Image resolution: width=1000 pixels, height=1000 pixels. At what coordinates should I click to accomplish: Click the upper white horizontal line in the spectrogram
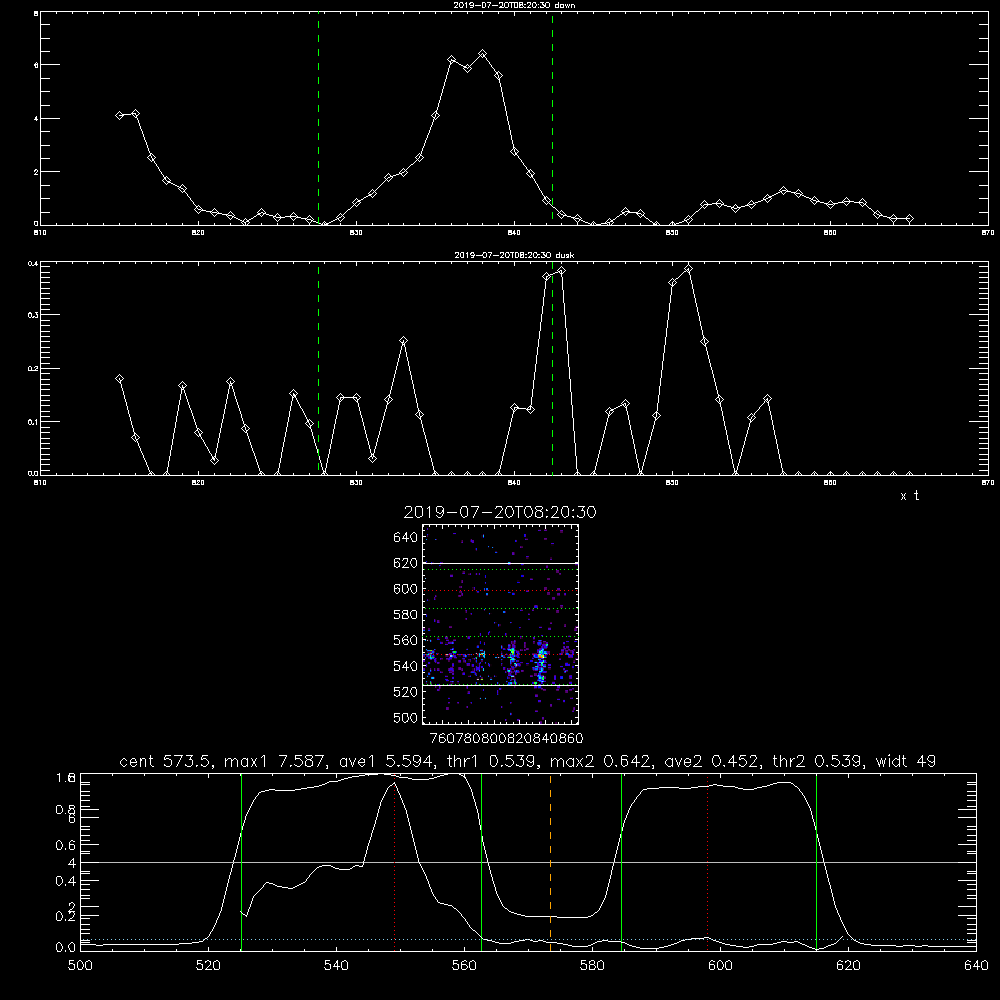coord(500,563)
